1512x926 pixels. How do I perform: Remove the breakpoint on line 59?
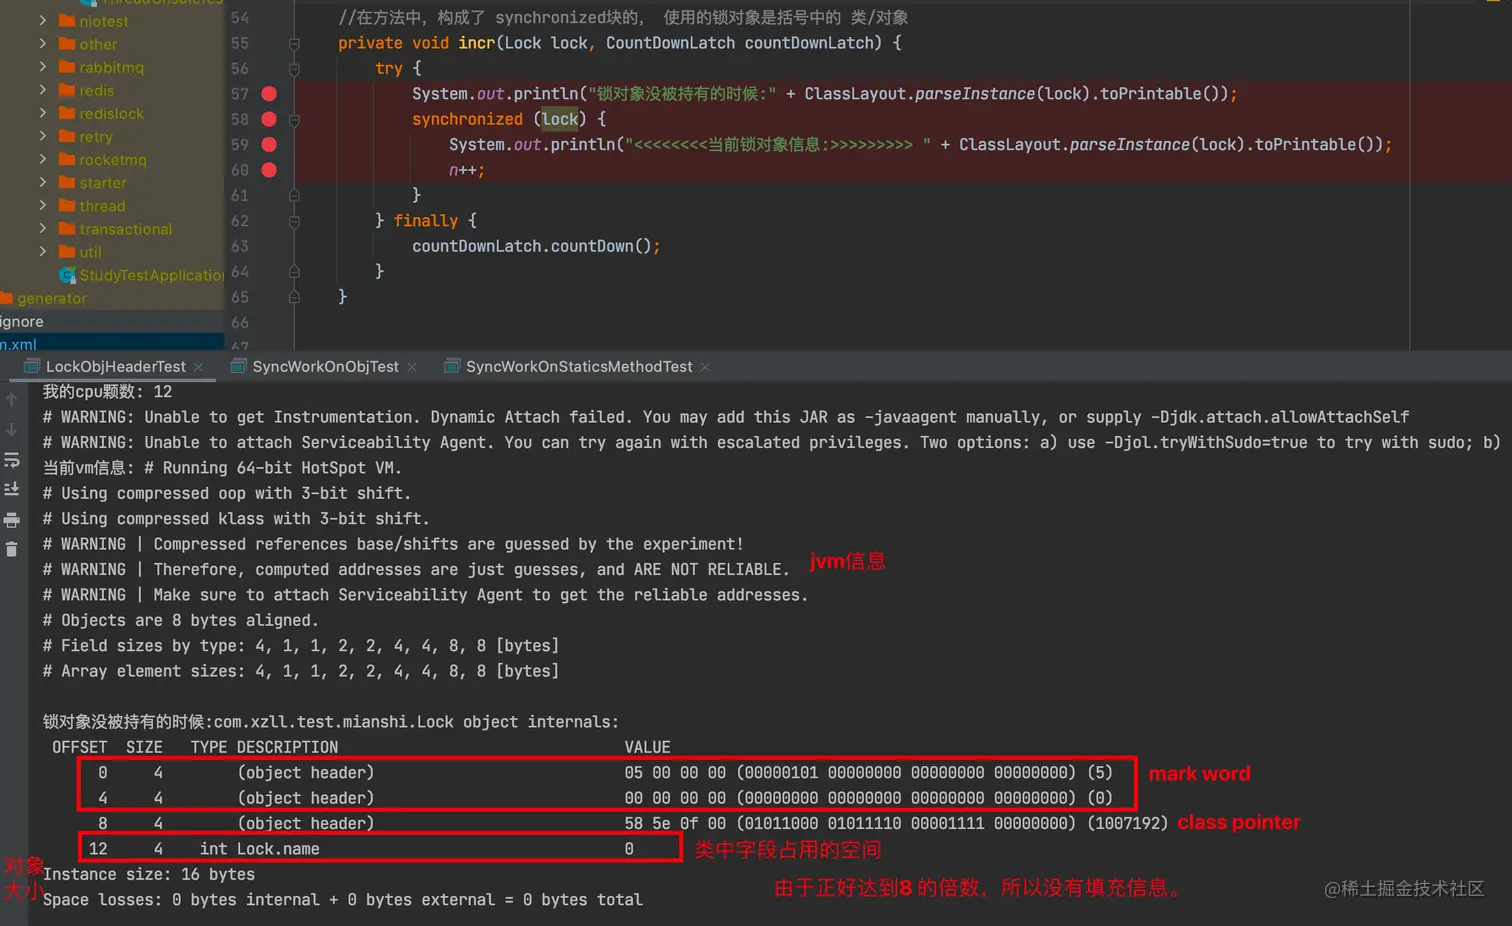click(269, 144)
